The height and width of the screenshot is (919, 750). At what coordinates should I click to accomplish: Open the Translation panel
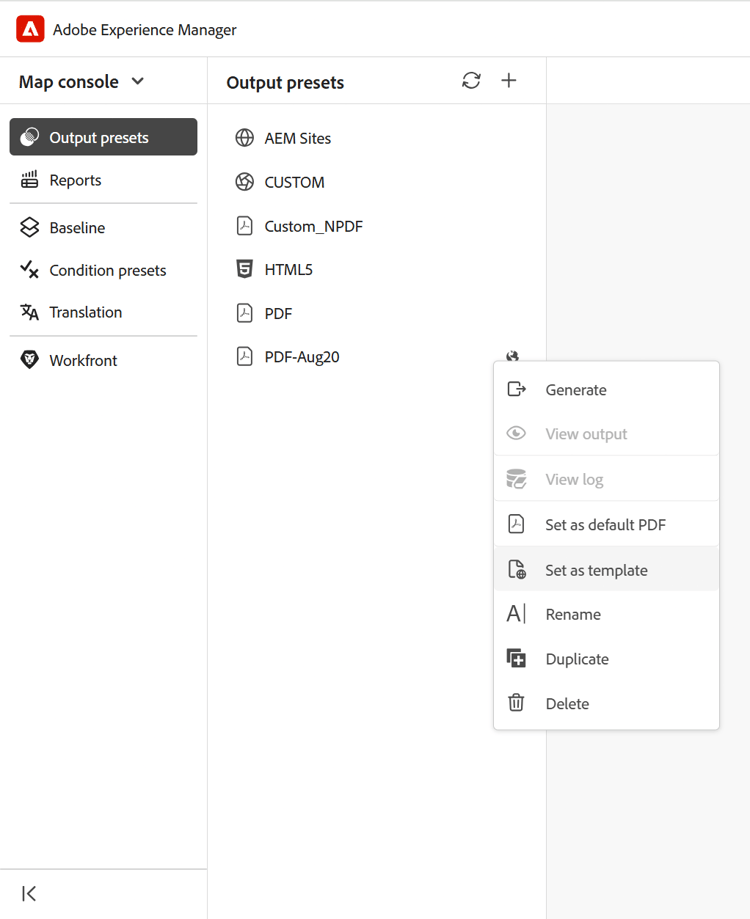(x=103, y=312)
